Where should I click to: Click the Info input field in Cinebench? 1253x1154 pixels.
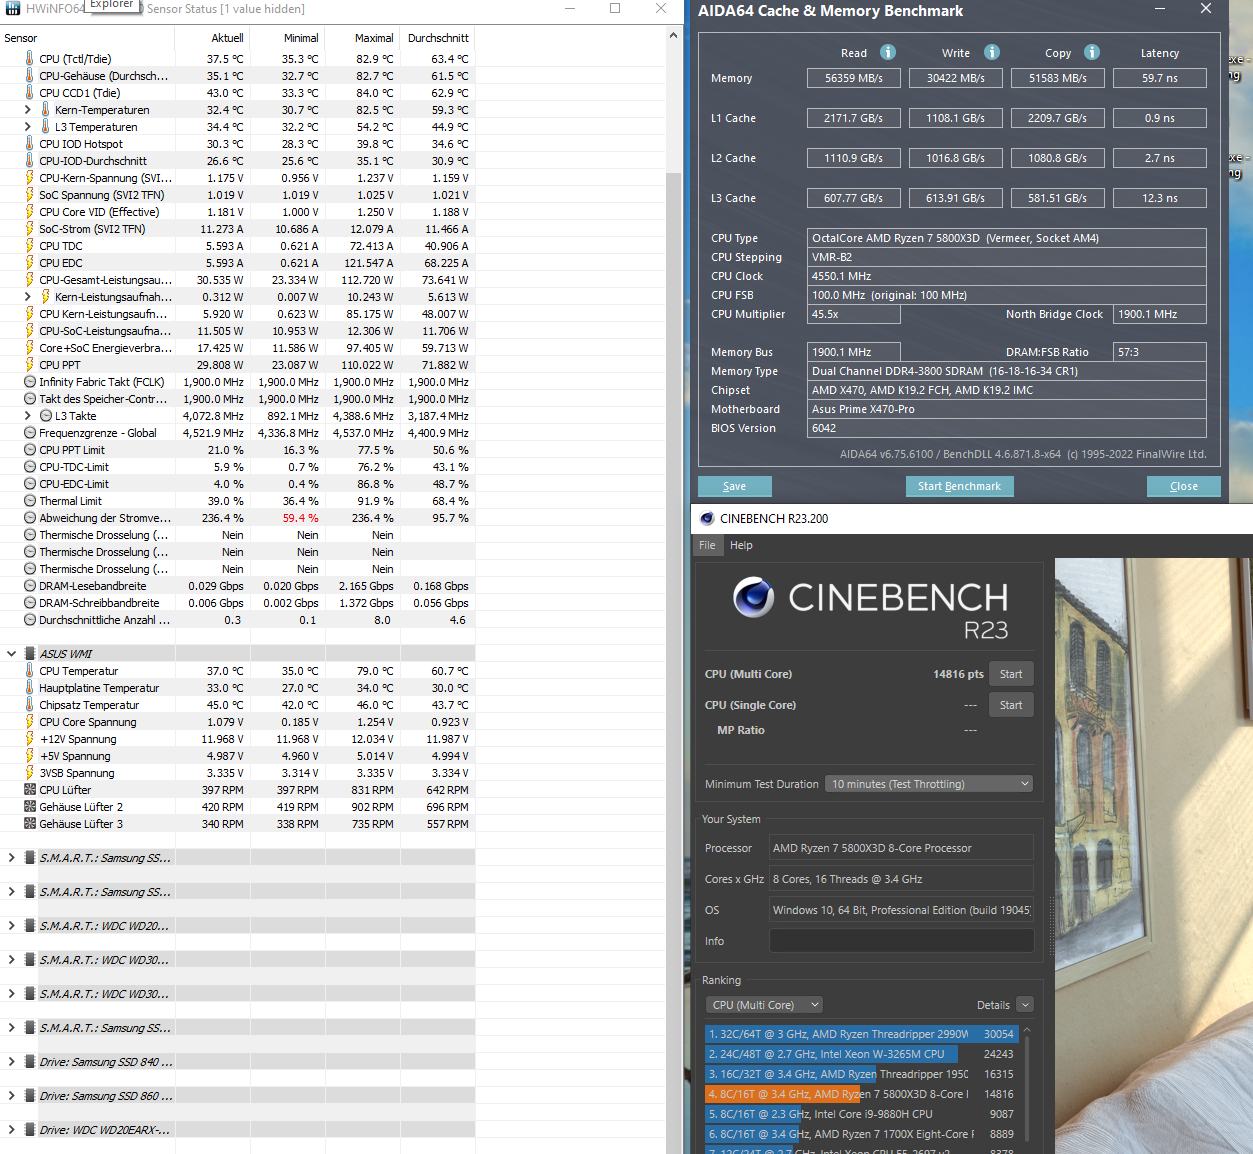(x=901, y=941)
